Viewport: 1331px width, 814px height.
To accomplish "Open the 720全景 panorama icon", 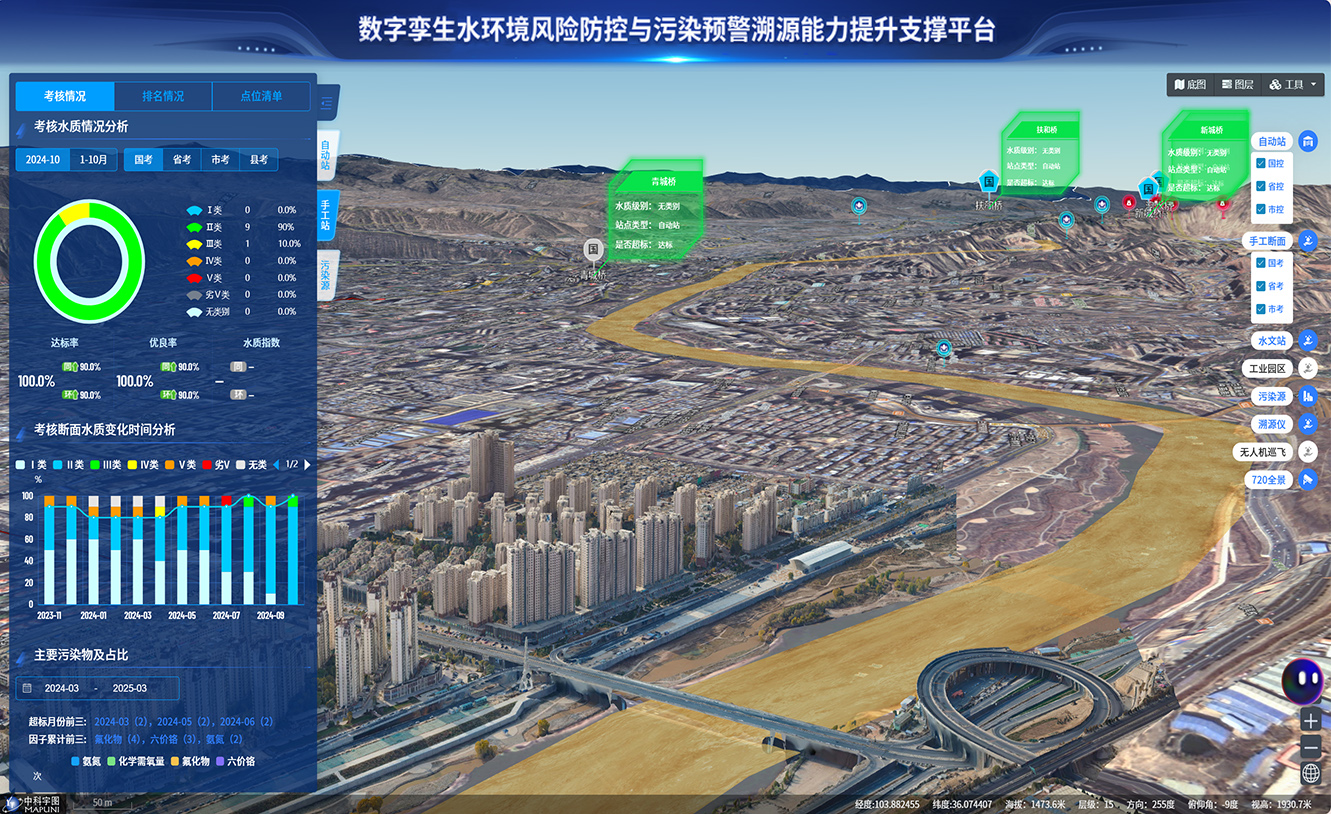I will click(1308, 480).
